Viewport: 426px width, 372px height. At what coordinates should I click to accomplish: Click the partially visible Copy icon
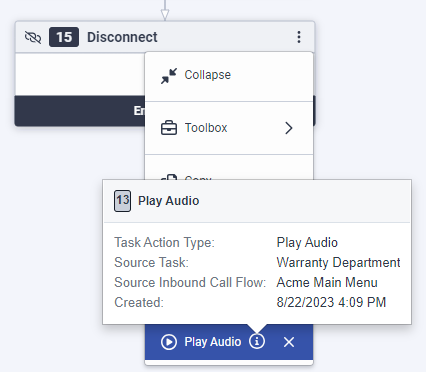[x=169, y=177]
